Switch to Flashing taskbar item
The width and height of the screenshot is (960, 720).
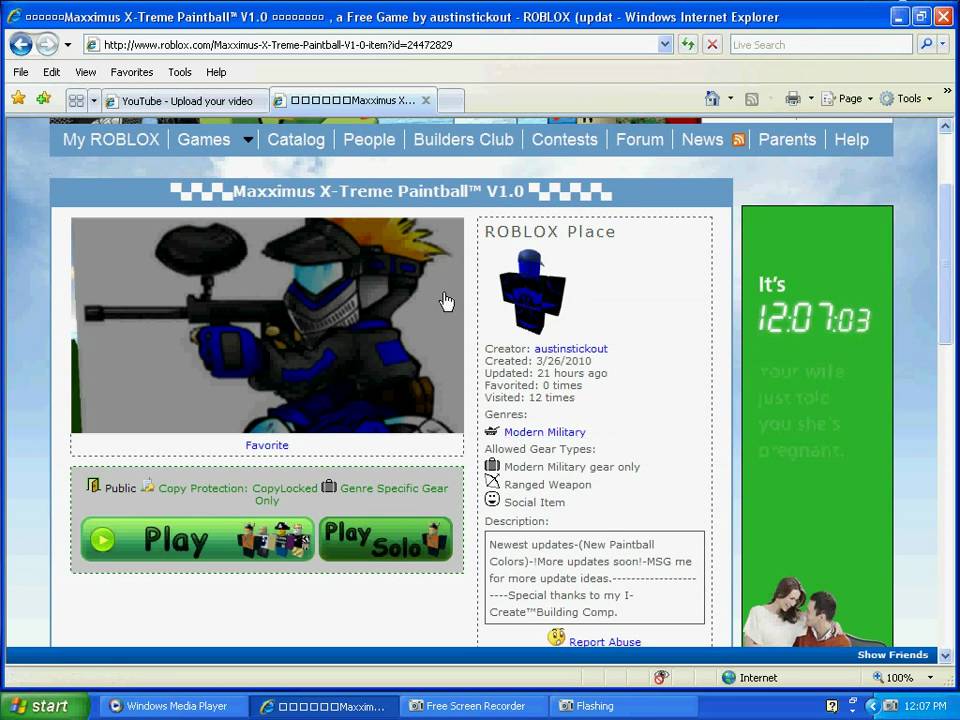[623, 706]
